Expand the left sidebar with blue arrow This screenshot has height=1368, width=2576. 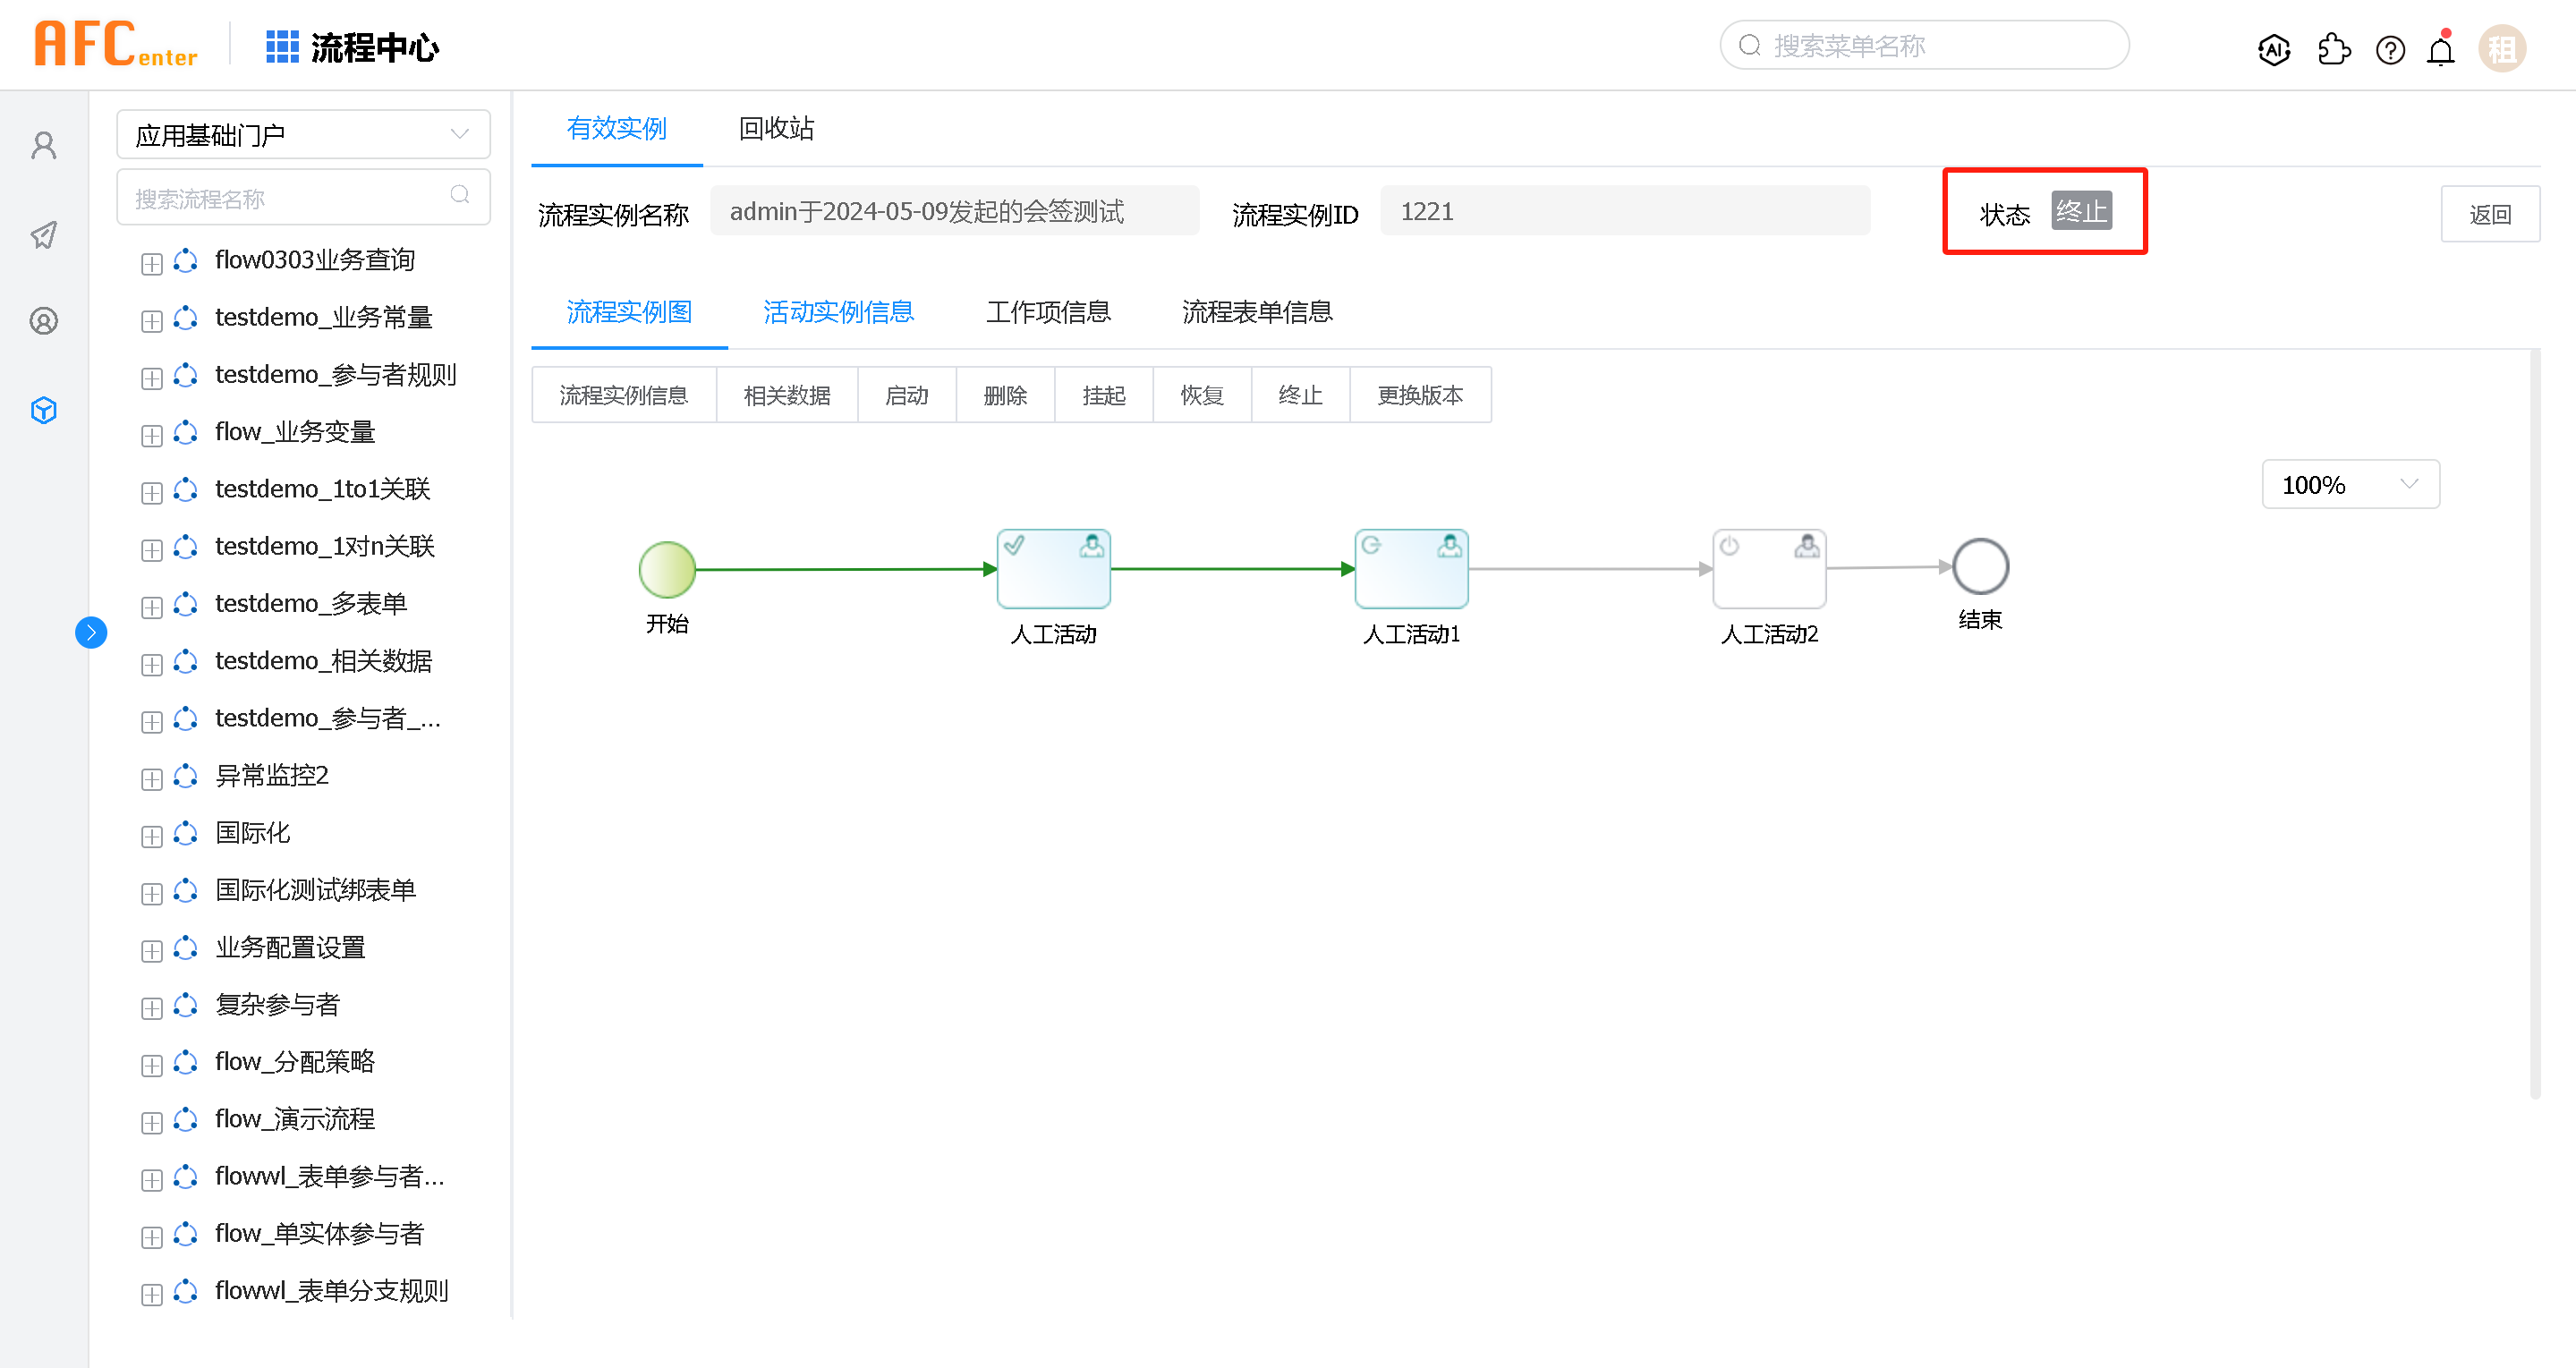[x=91, y=632]
